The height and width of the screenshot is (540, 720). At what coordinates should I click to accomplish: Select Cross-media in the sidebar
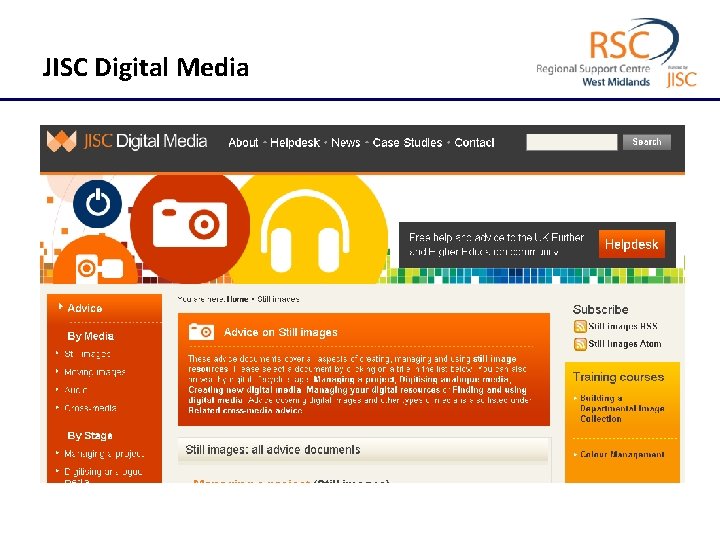[90, 408]
